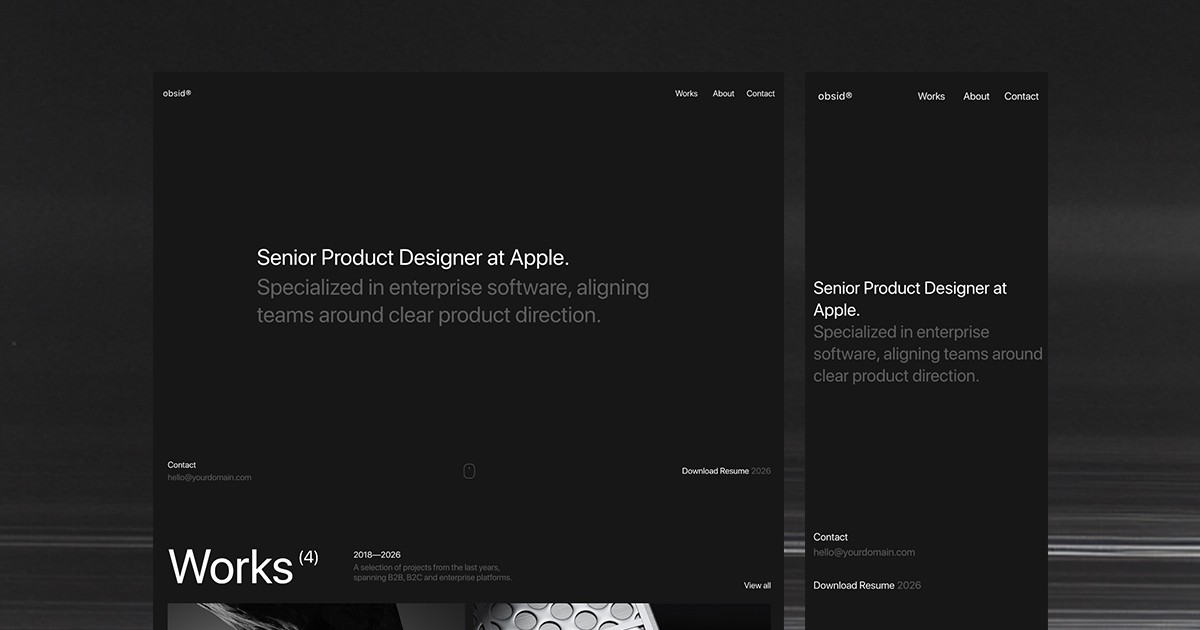Click the obsid® logo in the mobile header
The image size is (1200, 630).
pos(834,96)
